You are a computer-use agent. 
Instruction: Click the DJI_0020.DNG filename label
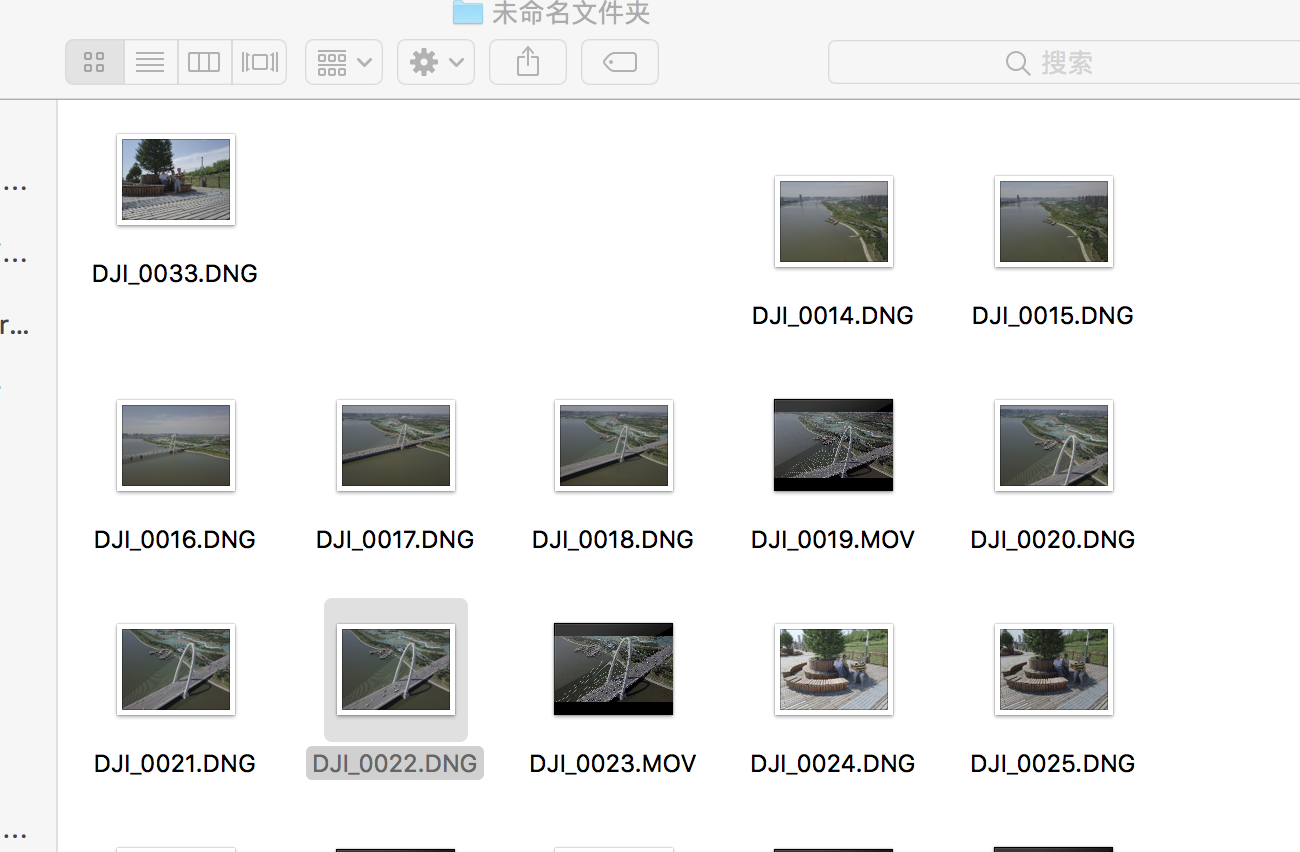click(1052, 540)
